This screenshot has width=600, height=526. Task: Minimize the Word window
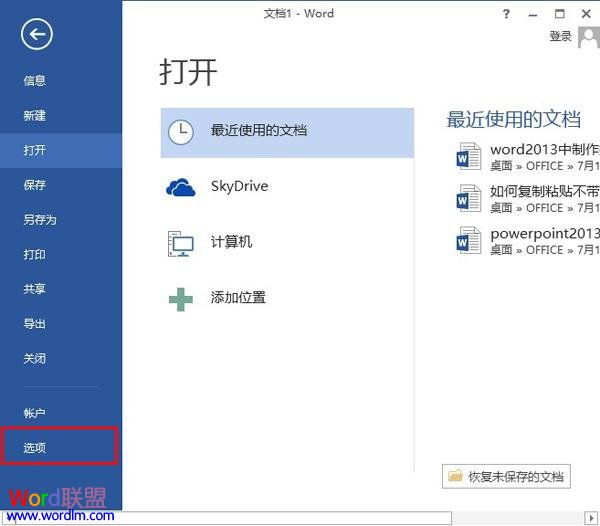pos(533,15)
